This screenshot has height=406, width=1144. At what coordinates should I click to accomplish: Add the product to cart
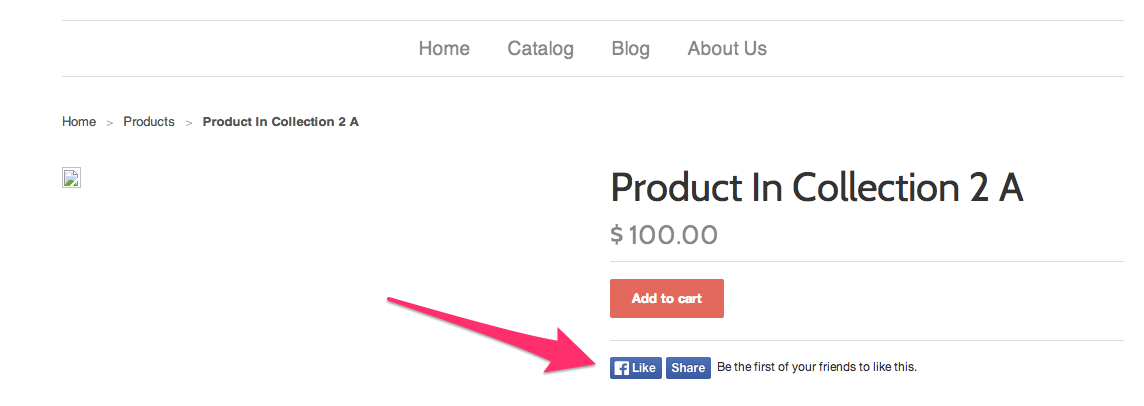667,299
